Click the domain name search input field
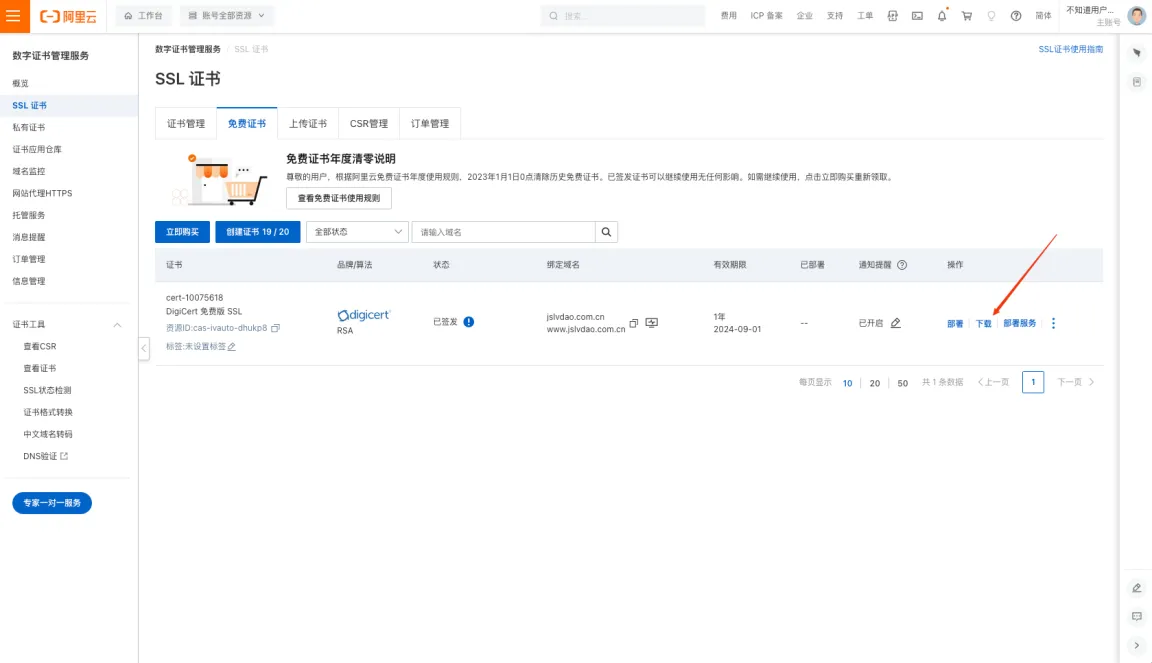Image resolution: width=1152 pixels, height=663 pixels. tap(503, 232)
